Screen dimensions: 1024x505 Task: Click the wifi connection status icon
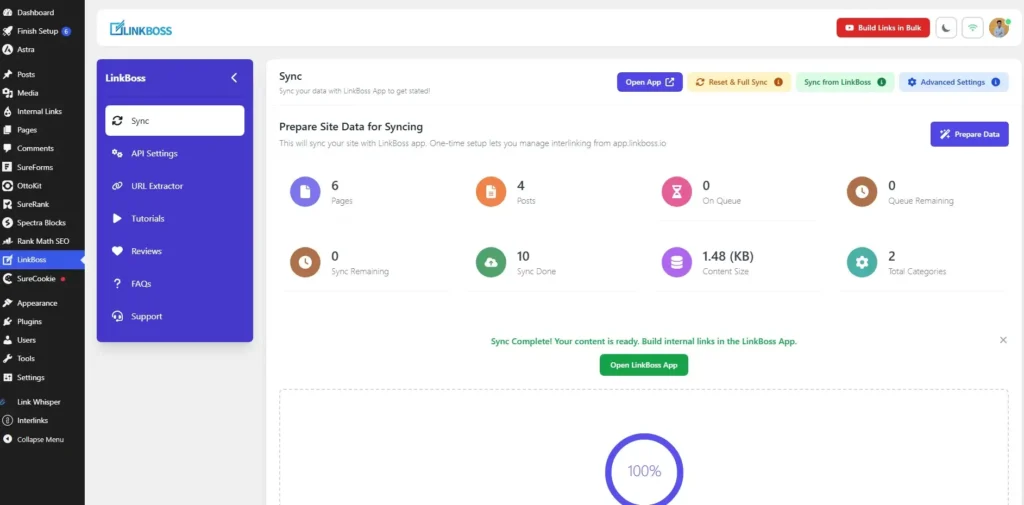(972, 27)
